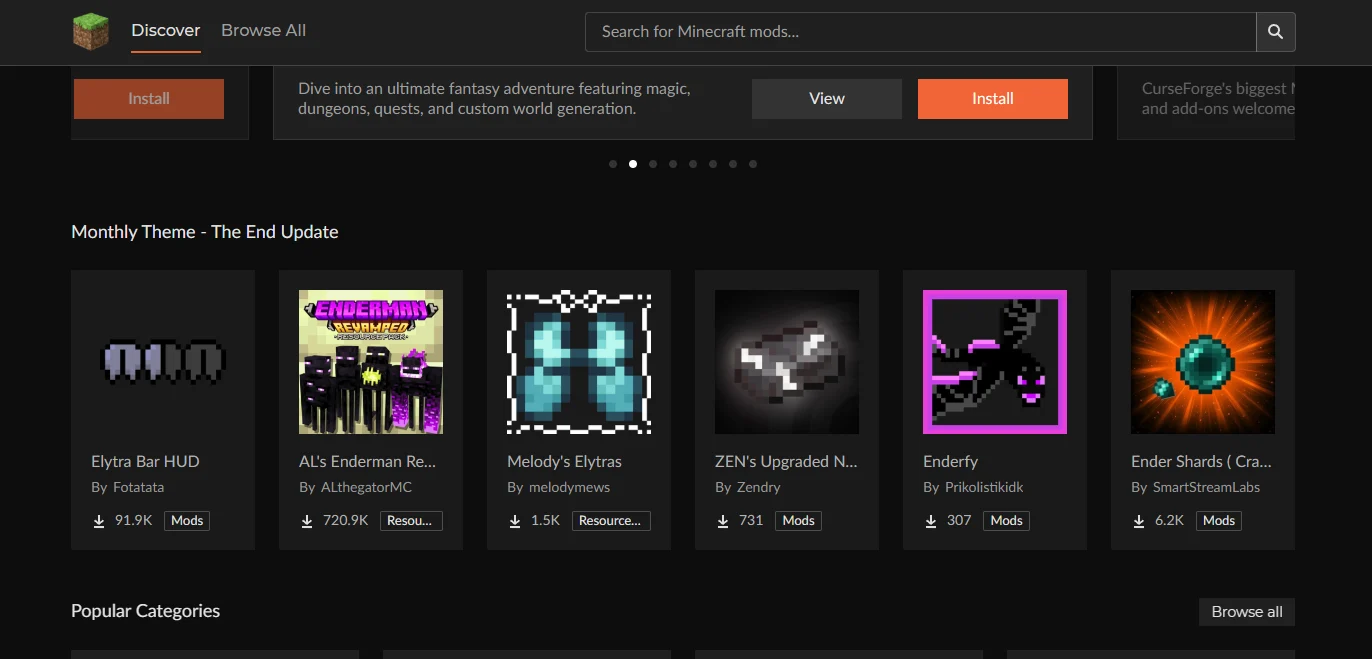
Task: Click the fantasy adventure modpack description
Action: coord(494,99)
